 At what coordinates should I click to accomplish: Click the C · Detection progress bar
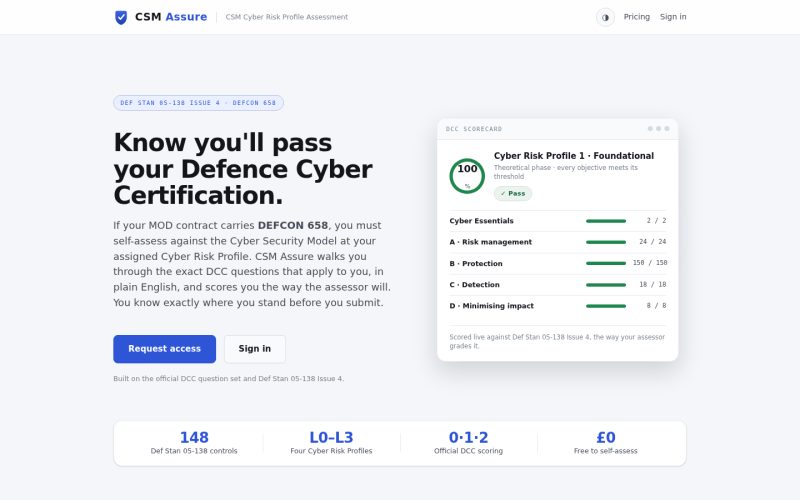point(606,285)
